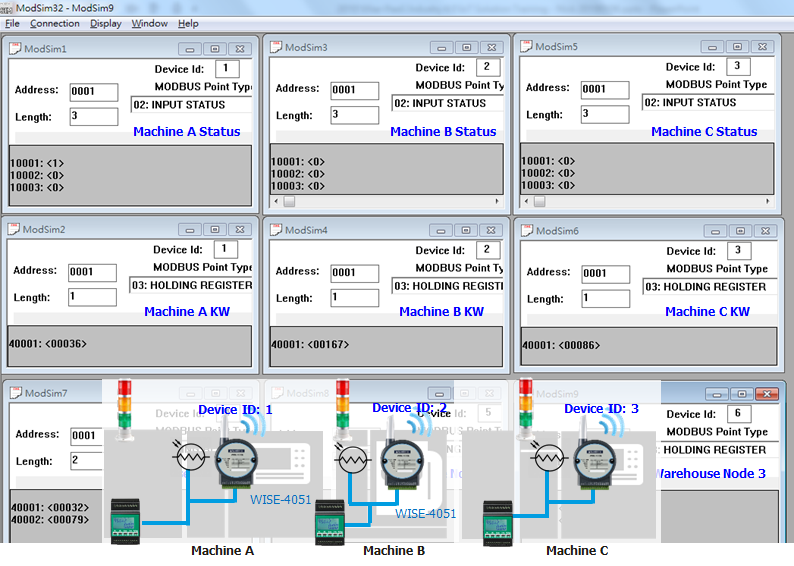Click the Length field in ModSim4
Screen dimensions: 794x566
pyautogui.click(x=354, y=298)
